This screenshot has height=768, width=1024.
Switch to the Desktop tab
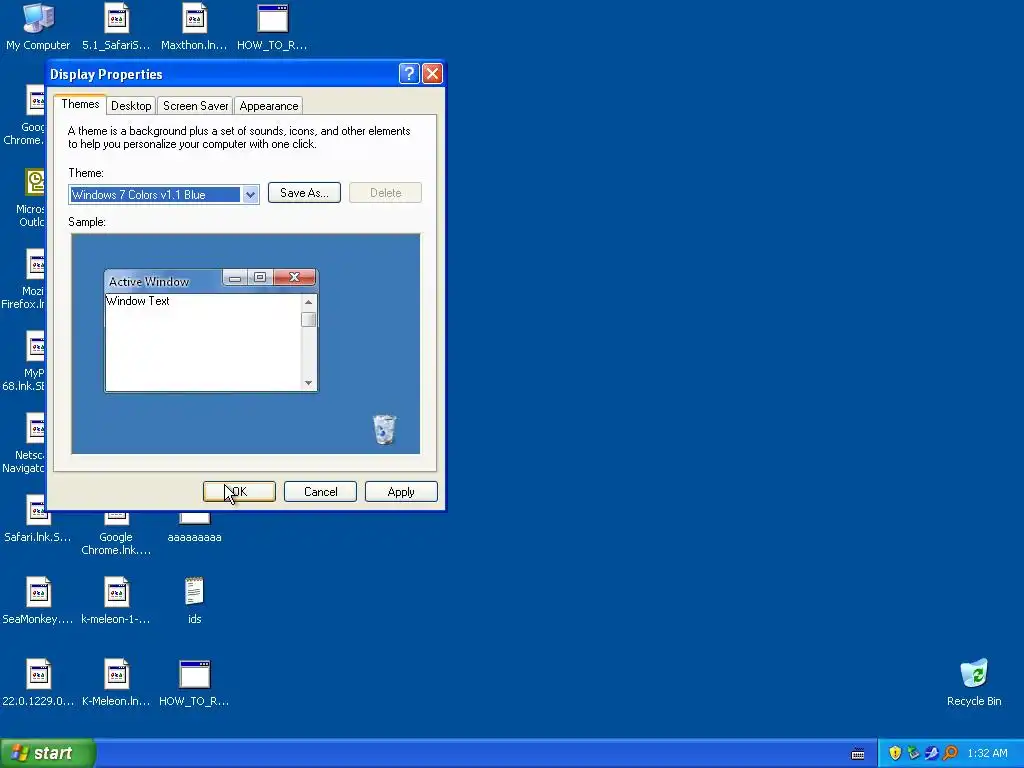[x=131, y=106]
